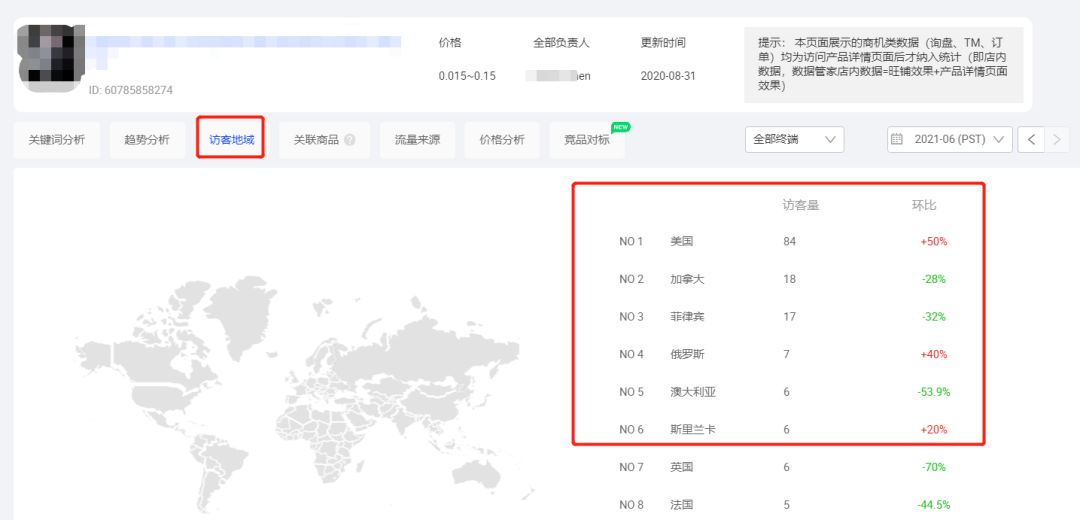Image resolution: width=1080 pixels, height=520 pixels.
Task: Click the 价格 label
Action: (450, 43)
